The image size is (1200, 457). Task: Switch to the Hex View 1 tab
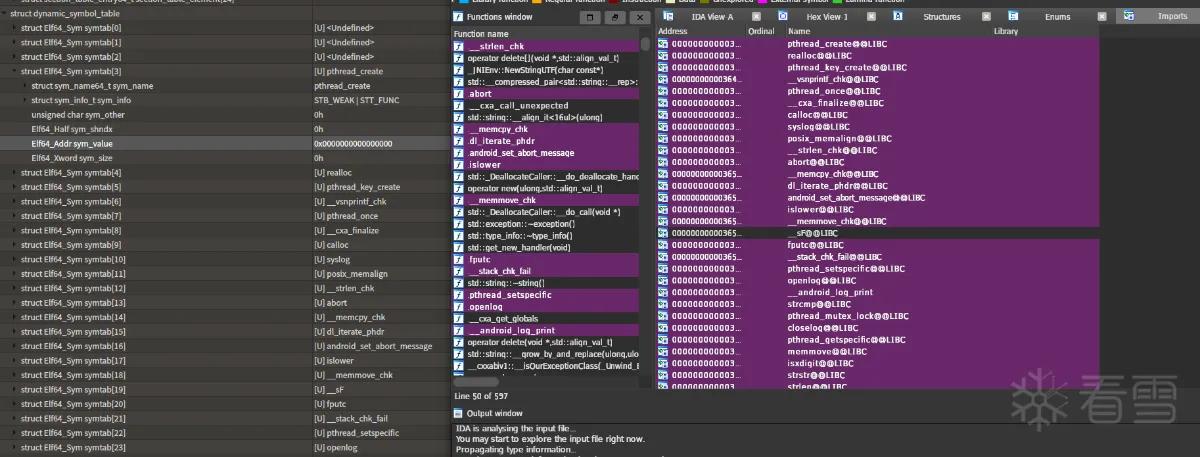coord(827,17)
